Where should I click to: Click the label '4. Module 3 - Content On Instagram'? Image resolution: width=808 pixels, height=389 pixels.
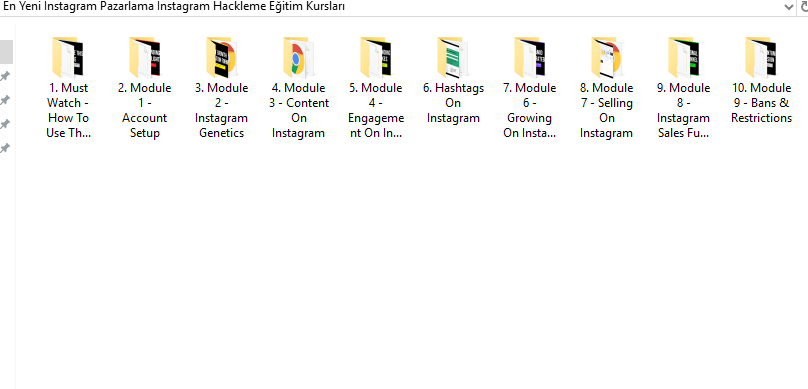298,110
